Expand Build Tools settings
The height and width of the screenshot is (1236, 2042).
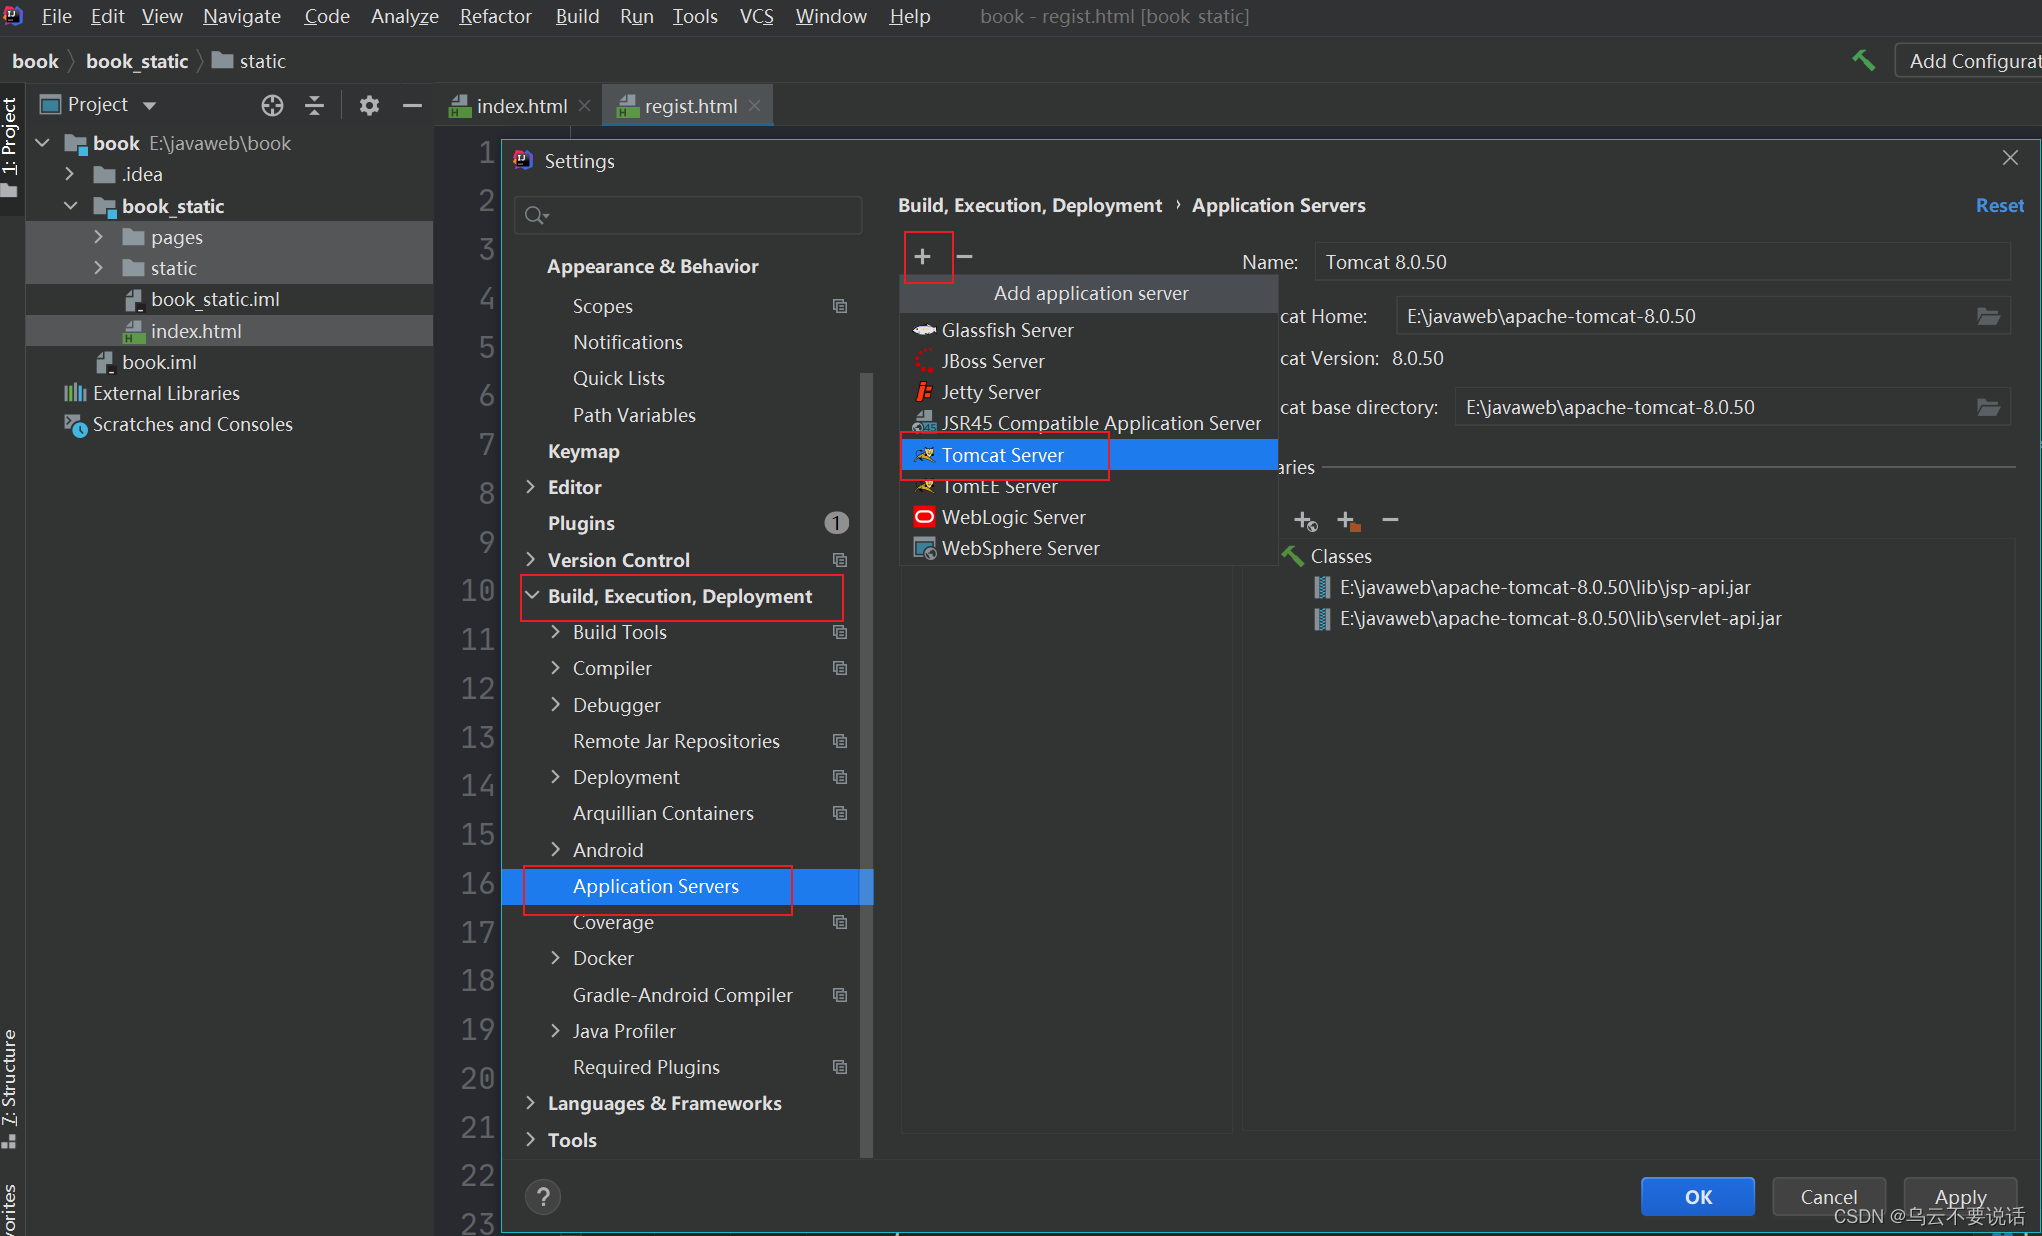click(555, 632)
